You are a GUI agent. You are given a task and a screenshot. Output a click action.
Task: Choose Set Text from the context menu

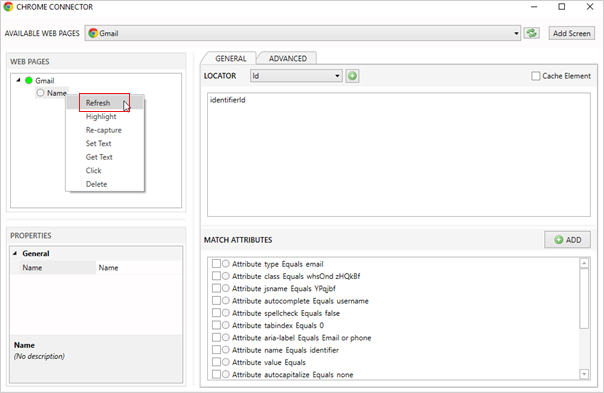click(105, 143)
